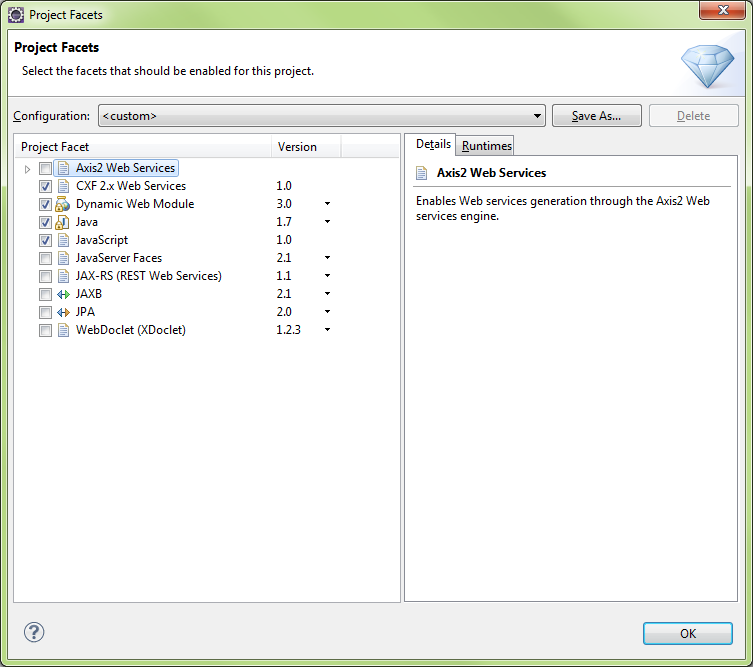The height and width of the screenshot is (667, 753).
Task: Close the Project Facets dialog
Action: [723, 11]
